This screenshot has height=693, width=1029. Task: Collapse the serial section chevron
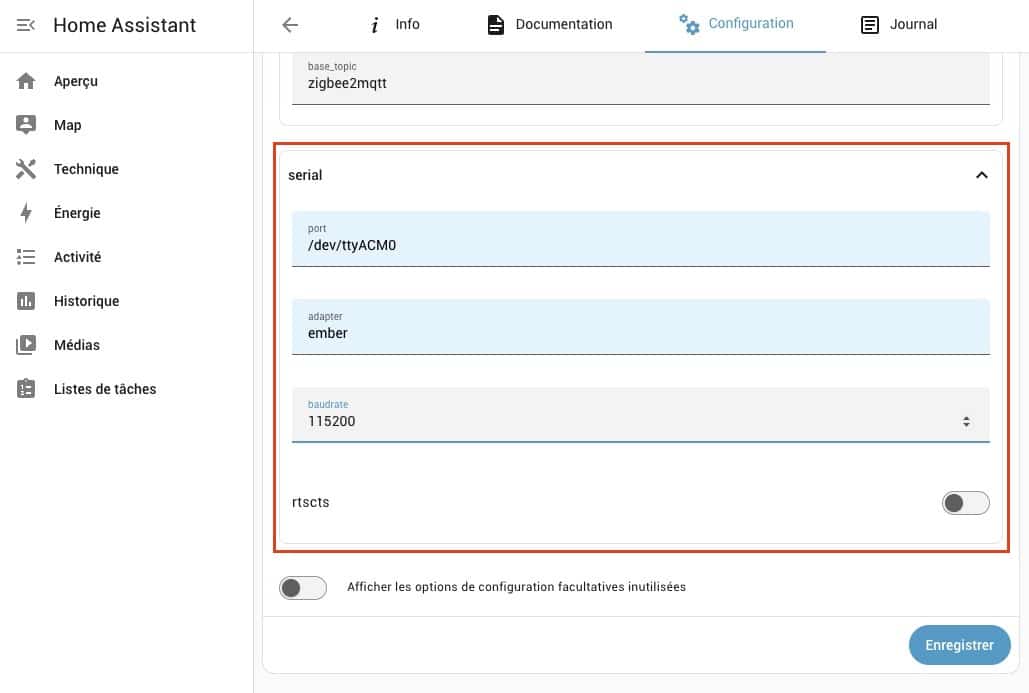point(981,175)
